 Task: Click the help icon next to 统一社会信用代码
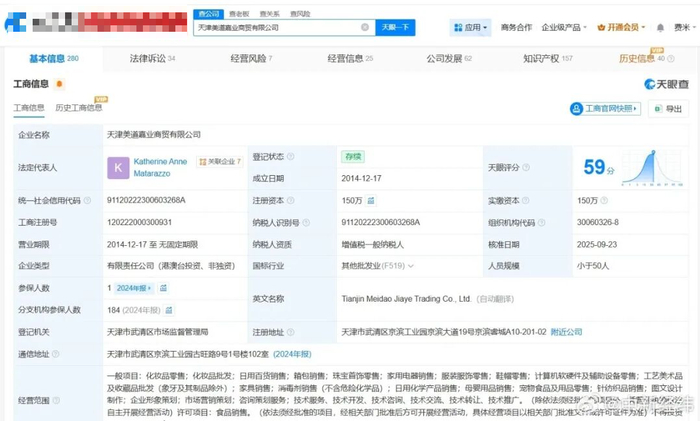(x=87, y=200)
